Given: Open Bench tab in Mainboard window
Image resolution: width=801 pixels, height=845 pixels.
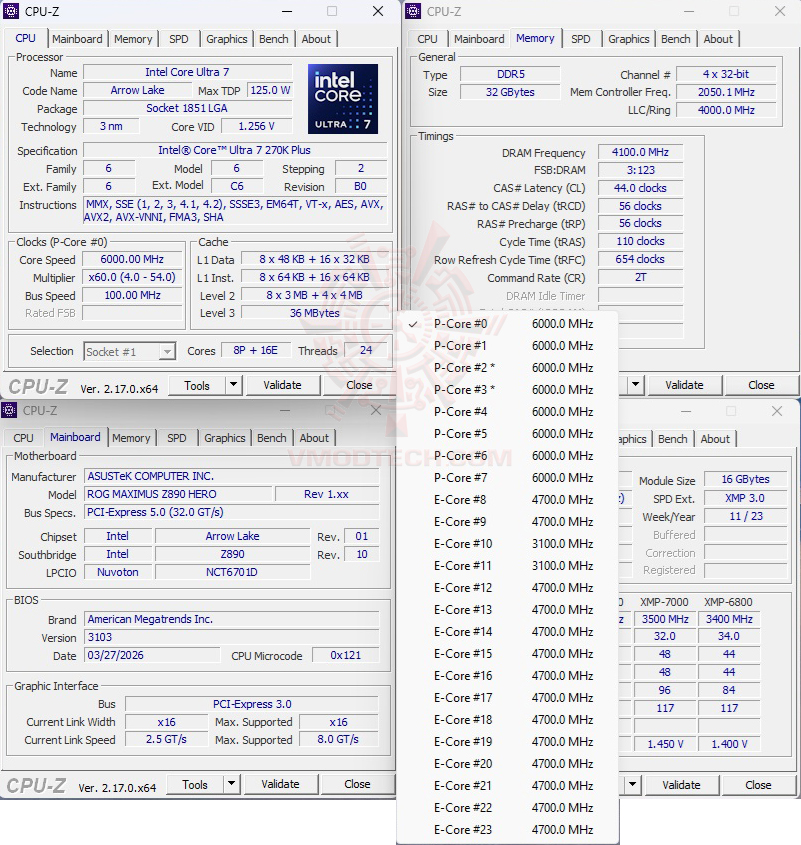Looking at the screenshot, I should tap(272, 438).
